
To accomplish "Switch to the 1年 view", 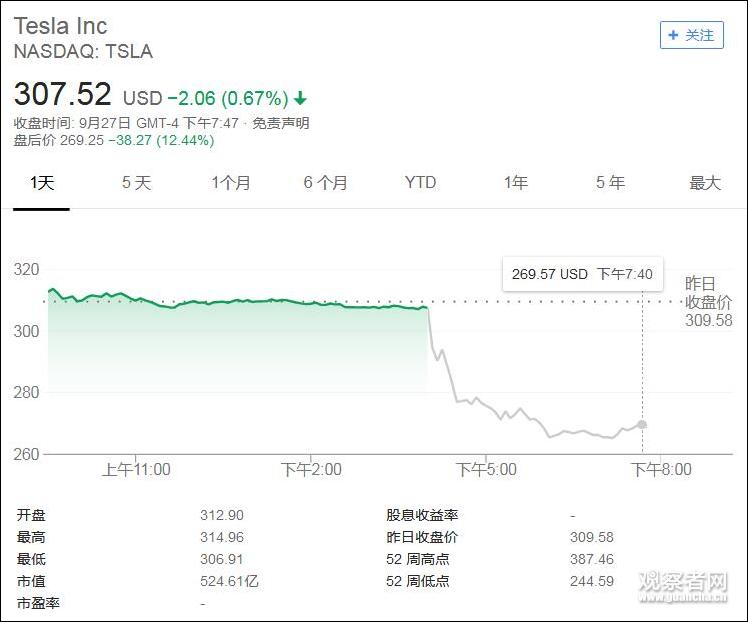I will (515, 183).
